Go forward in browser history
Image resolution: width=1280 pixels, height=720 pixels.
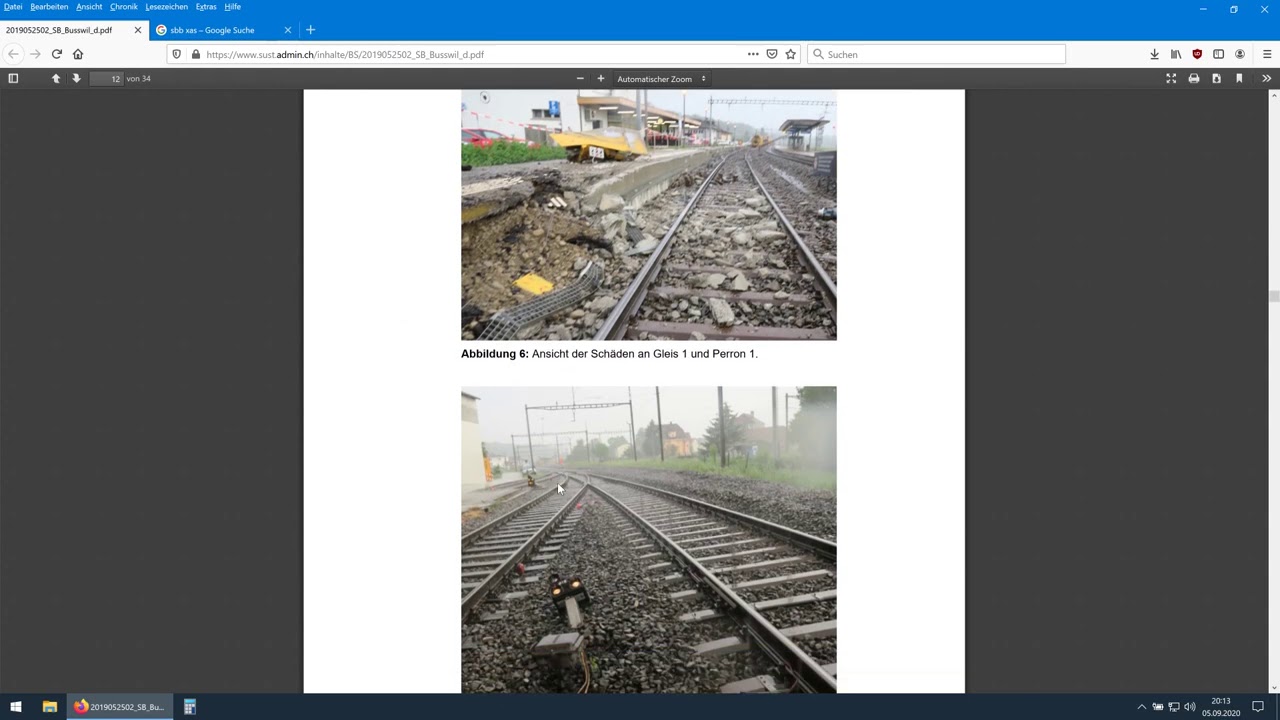pyautogui.click(x=35, y=54)
